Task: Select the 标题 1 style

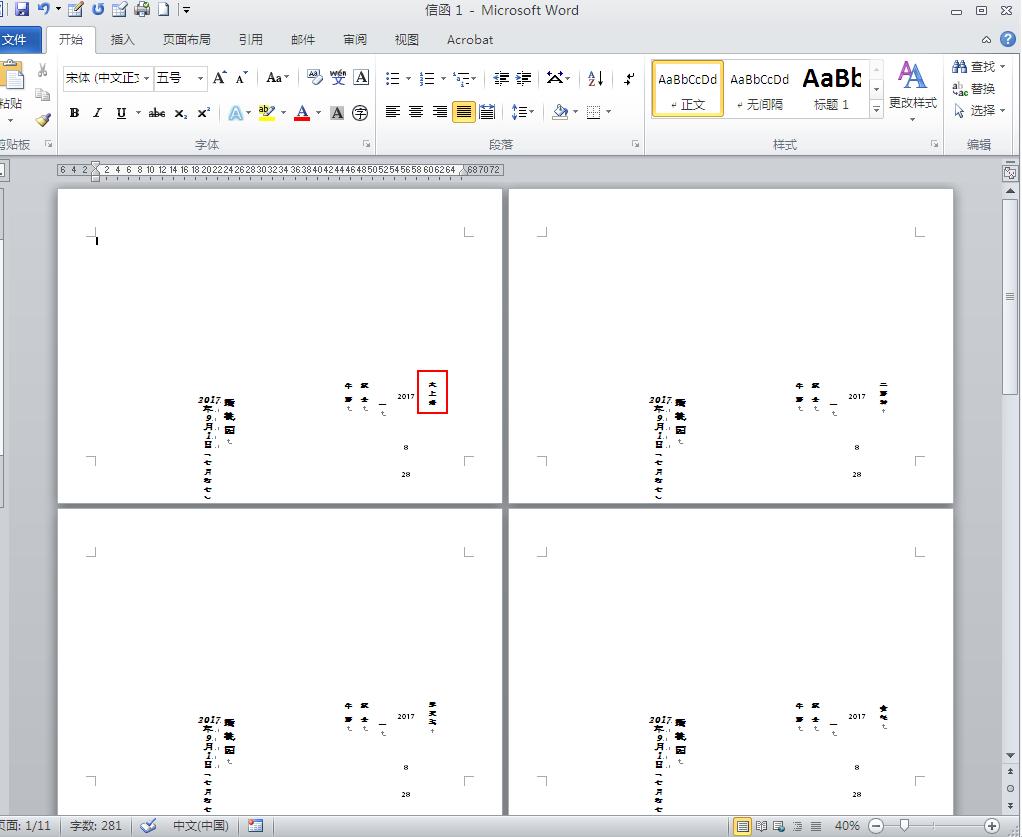Action: tap(831, 88)
